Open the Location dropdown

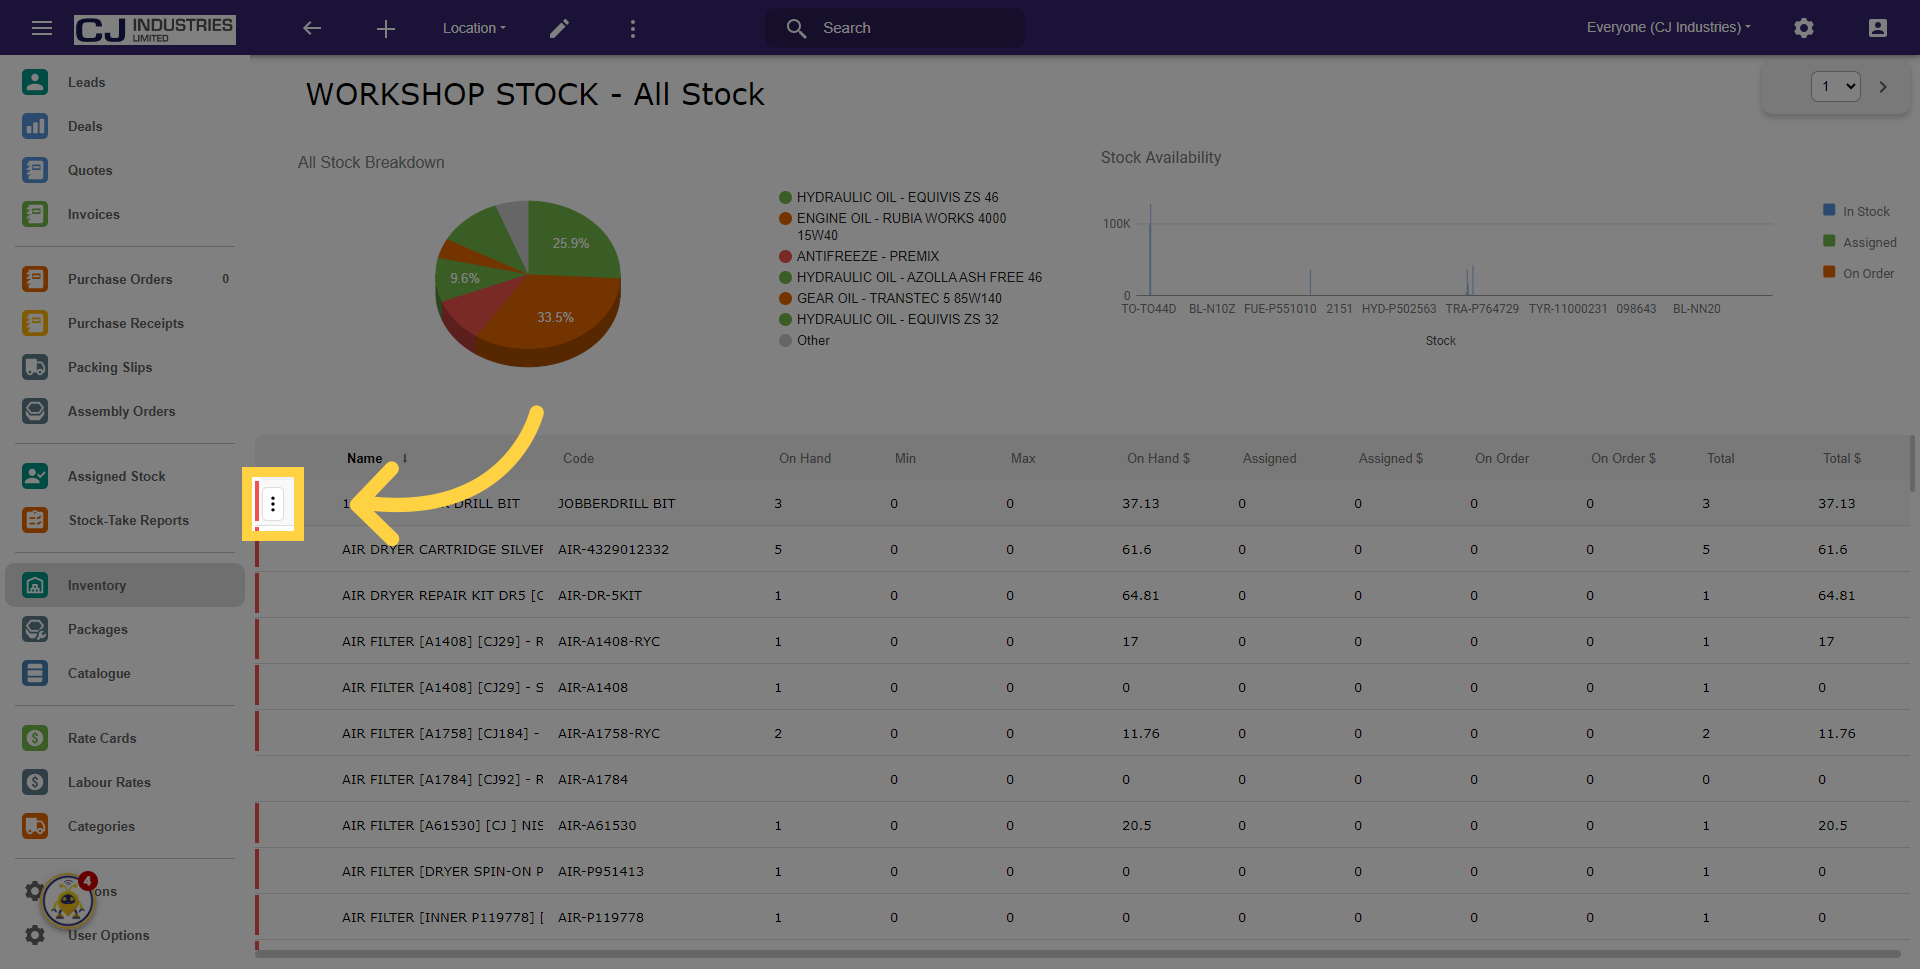pyautogui.click(x=474, y=28)
